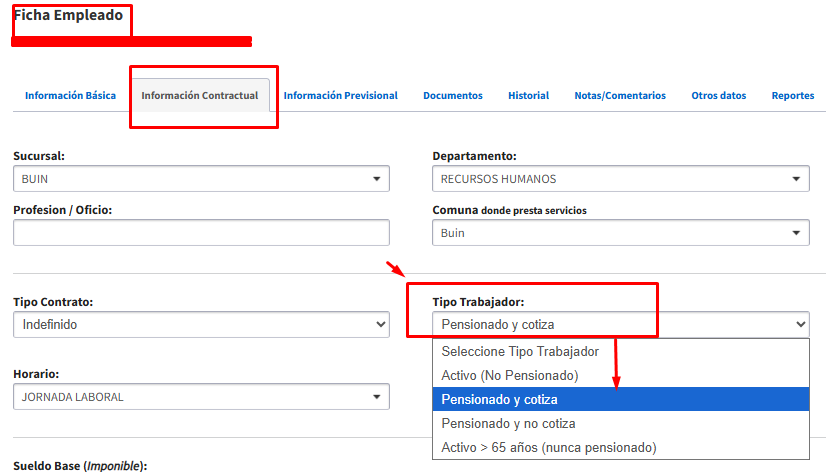Click the Profesion / Oficio text field
826x472 pixels.
click(201, 233)
